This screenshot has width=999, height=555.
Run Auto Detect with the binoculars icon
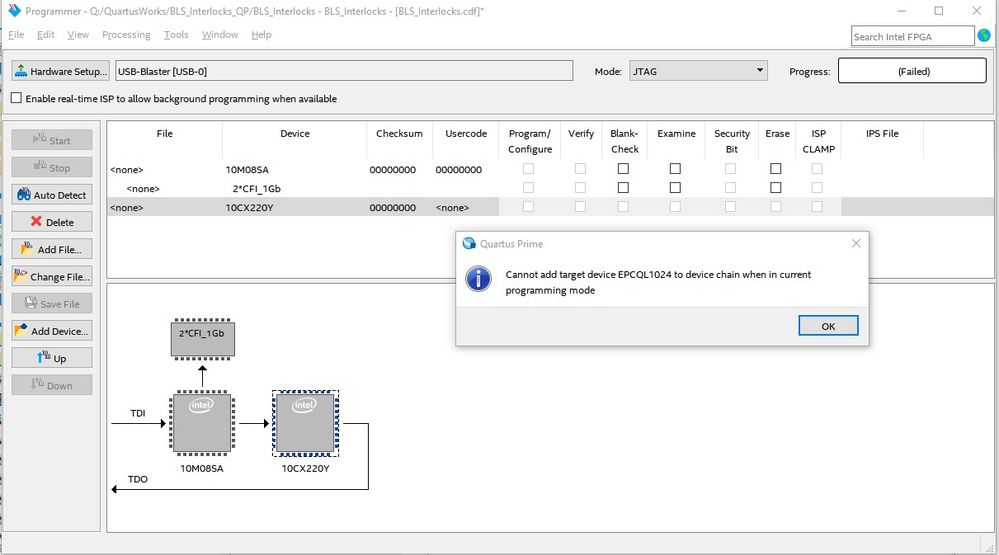pos(52,195)
